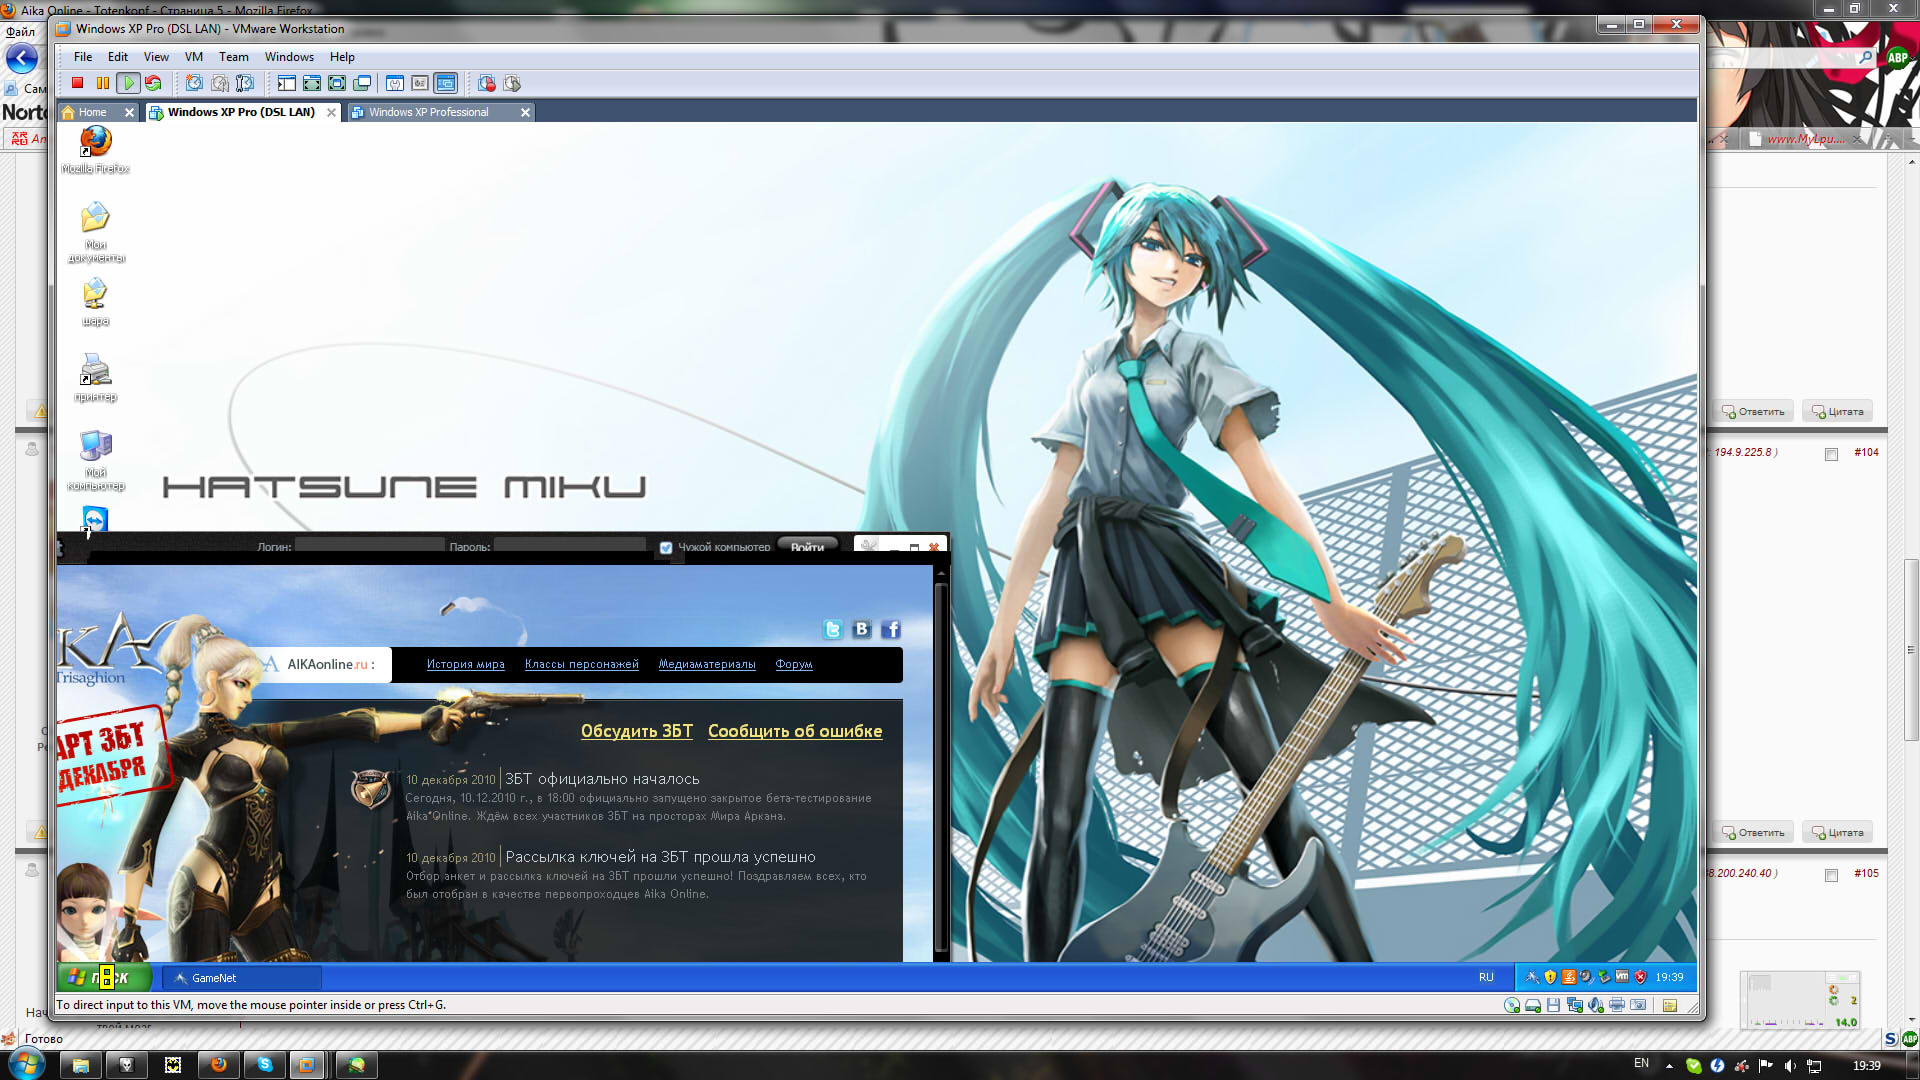1920x1080 pixels.
Task: Open the 'Медиаматериалы' link
Action: [x=706, y=664]
